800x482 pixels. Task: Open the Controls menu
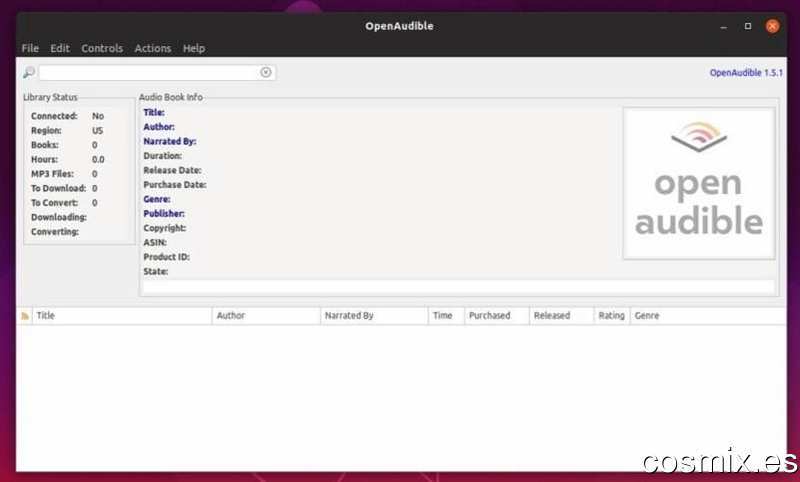point(102,48)
